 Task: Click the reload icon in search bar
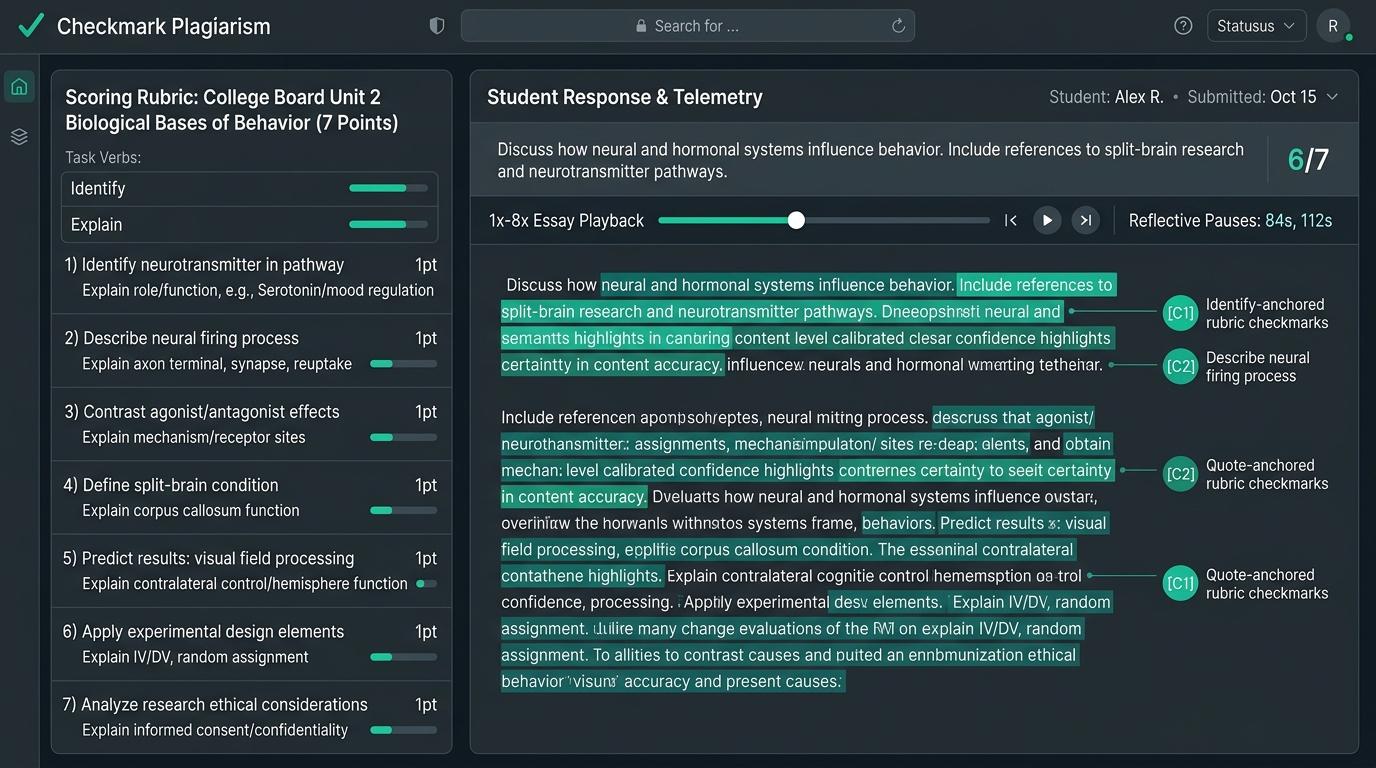[x=898, y=26]
